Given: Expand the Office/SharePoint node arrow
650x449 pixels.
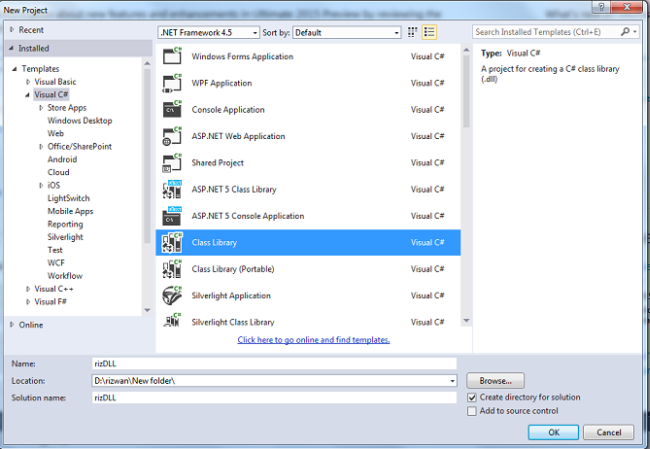Looking at the screenshot, I should [41, 146].
